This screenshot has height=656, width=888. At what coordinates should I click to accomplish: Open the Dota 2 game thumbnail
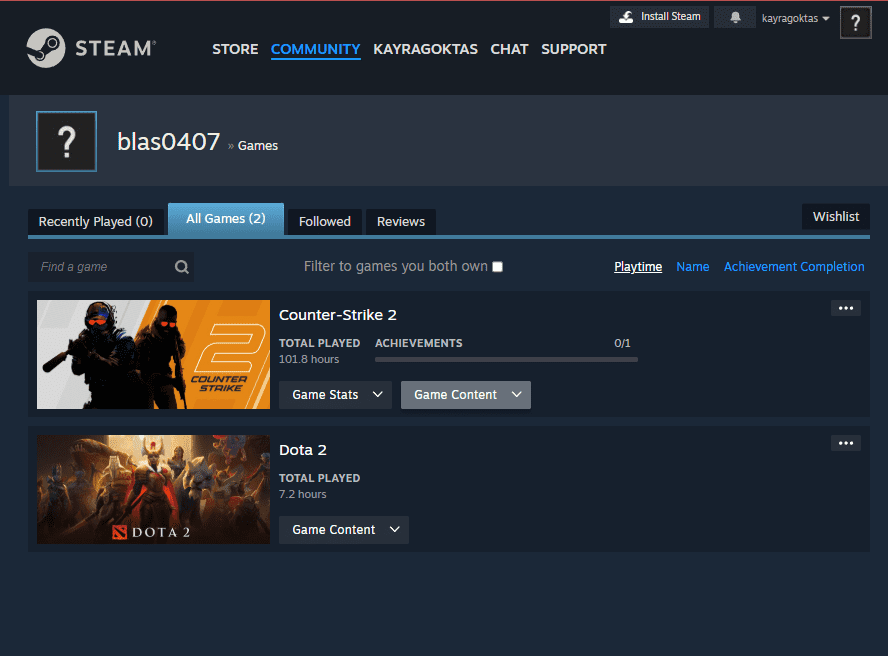153,489
